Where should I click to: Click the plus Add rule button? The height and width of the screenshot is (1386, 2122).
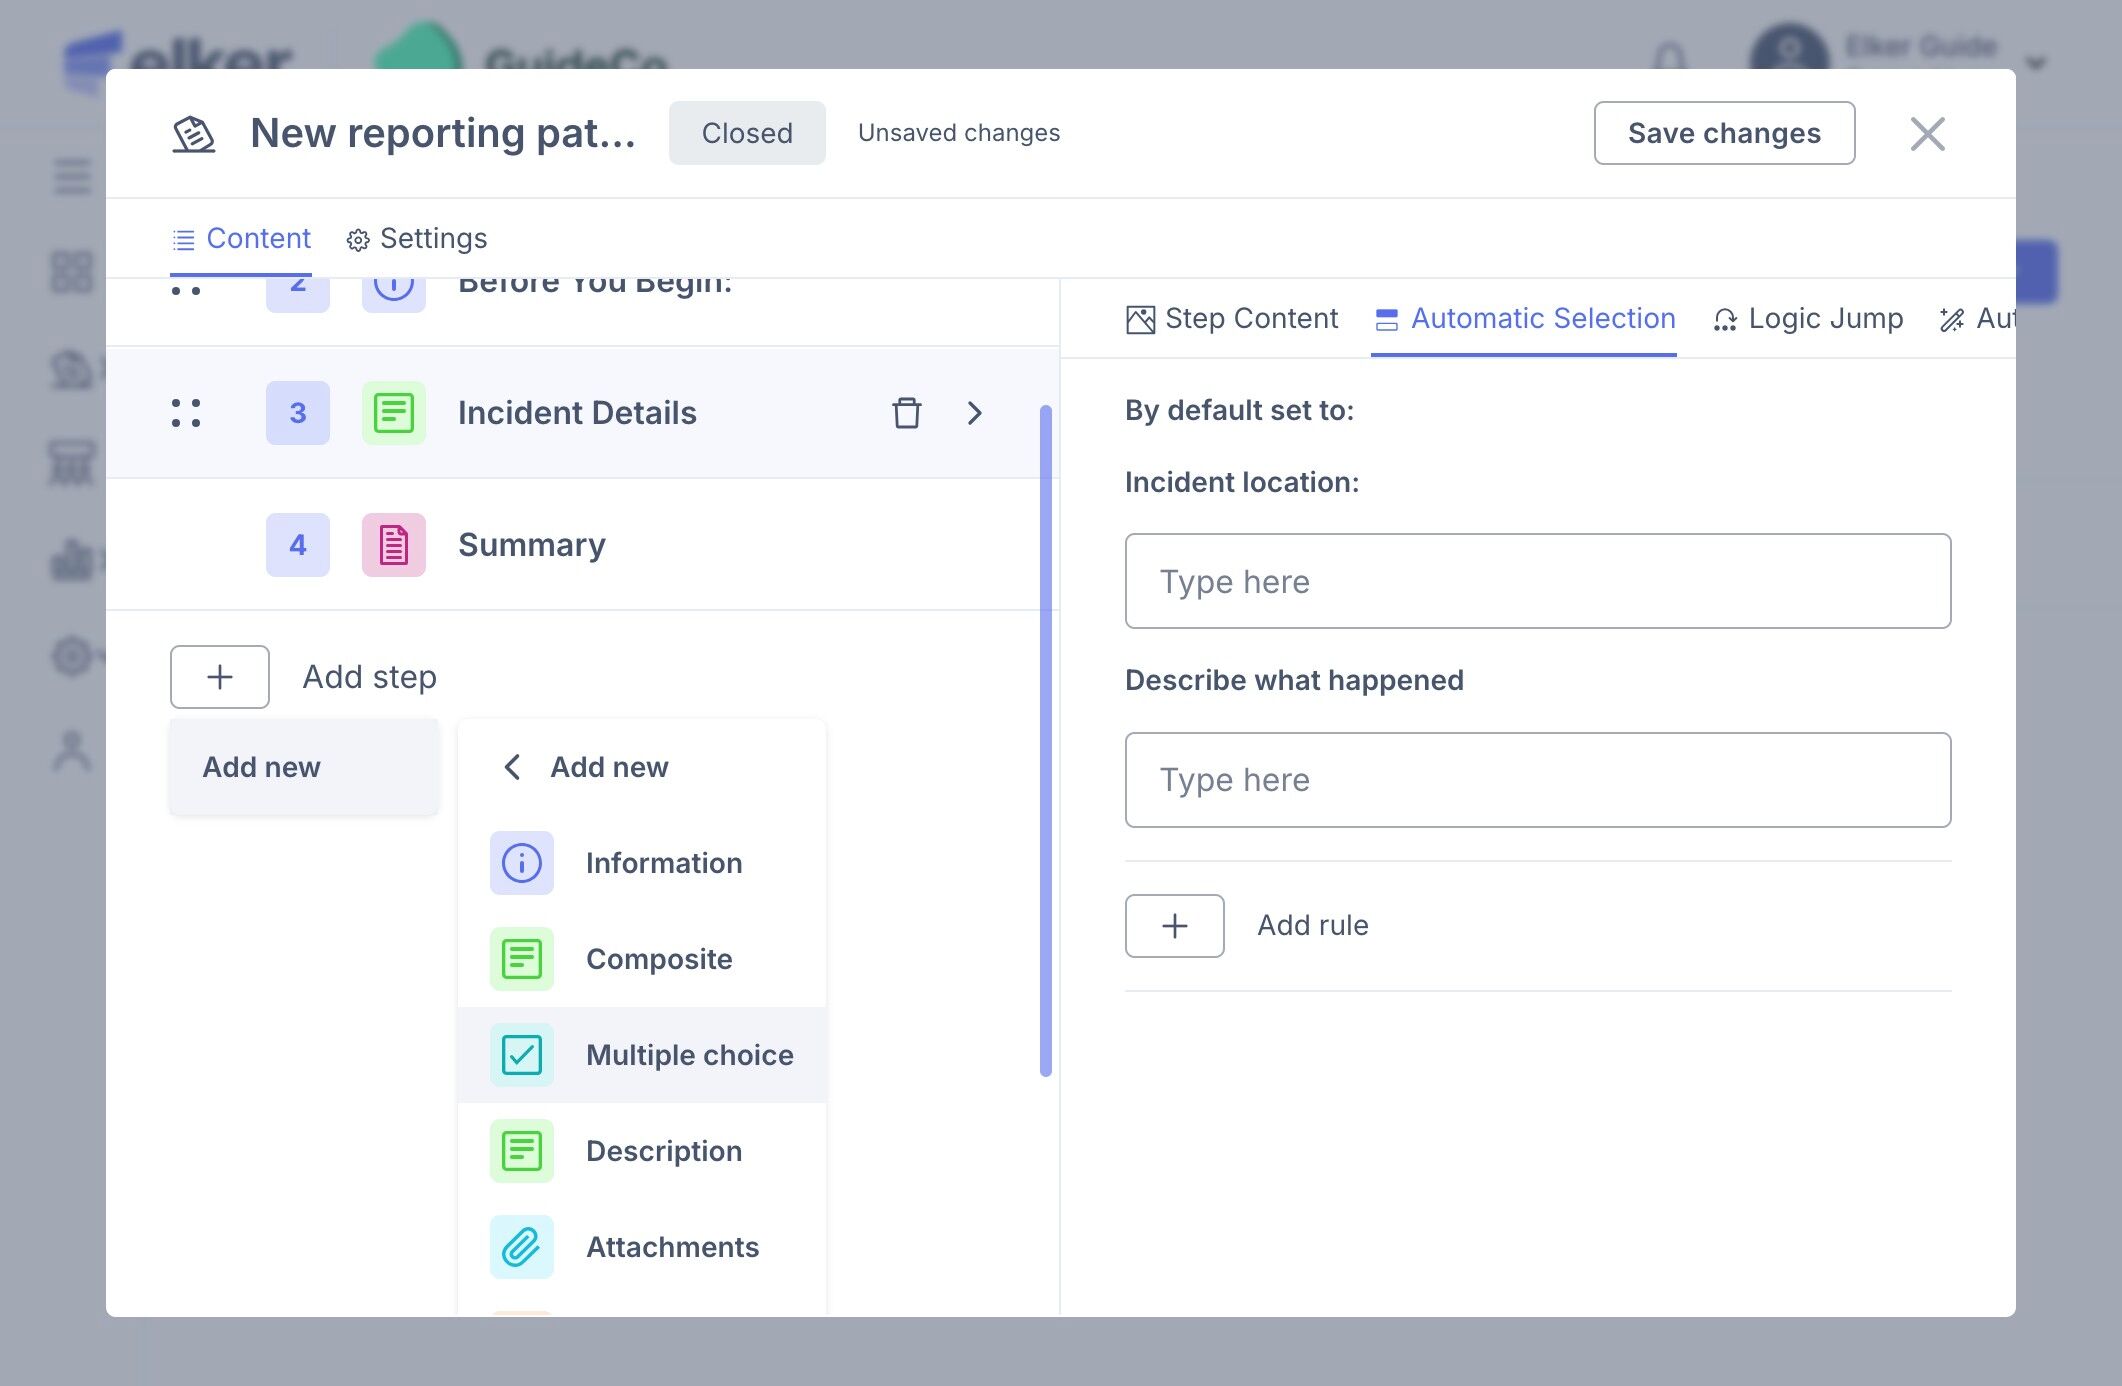click(x=1174, y=926)
